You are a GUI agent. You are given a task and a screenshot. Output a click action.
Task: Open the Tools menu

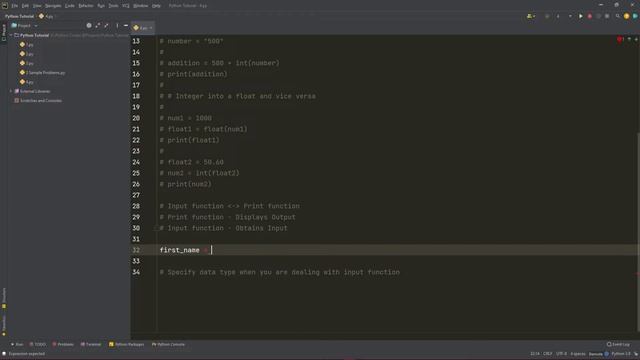click(x=113, y=6)
